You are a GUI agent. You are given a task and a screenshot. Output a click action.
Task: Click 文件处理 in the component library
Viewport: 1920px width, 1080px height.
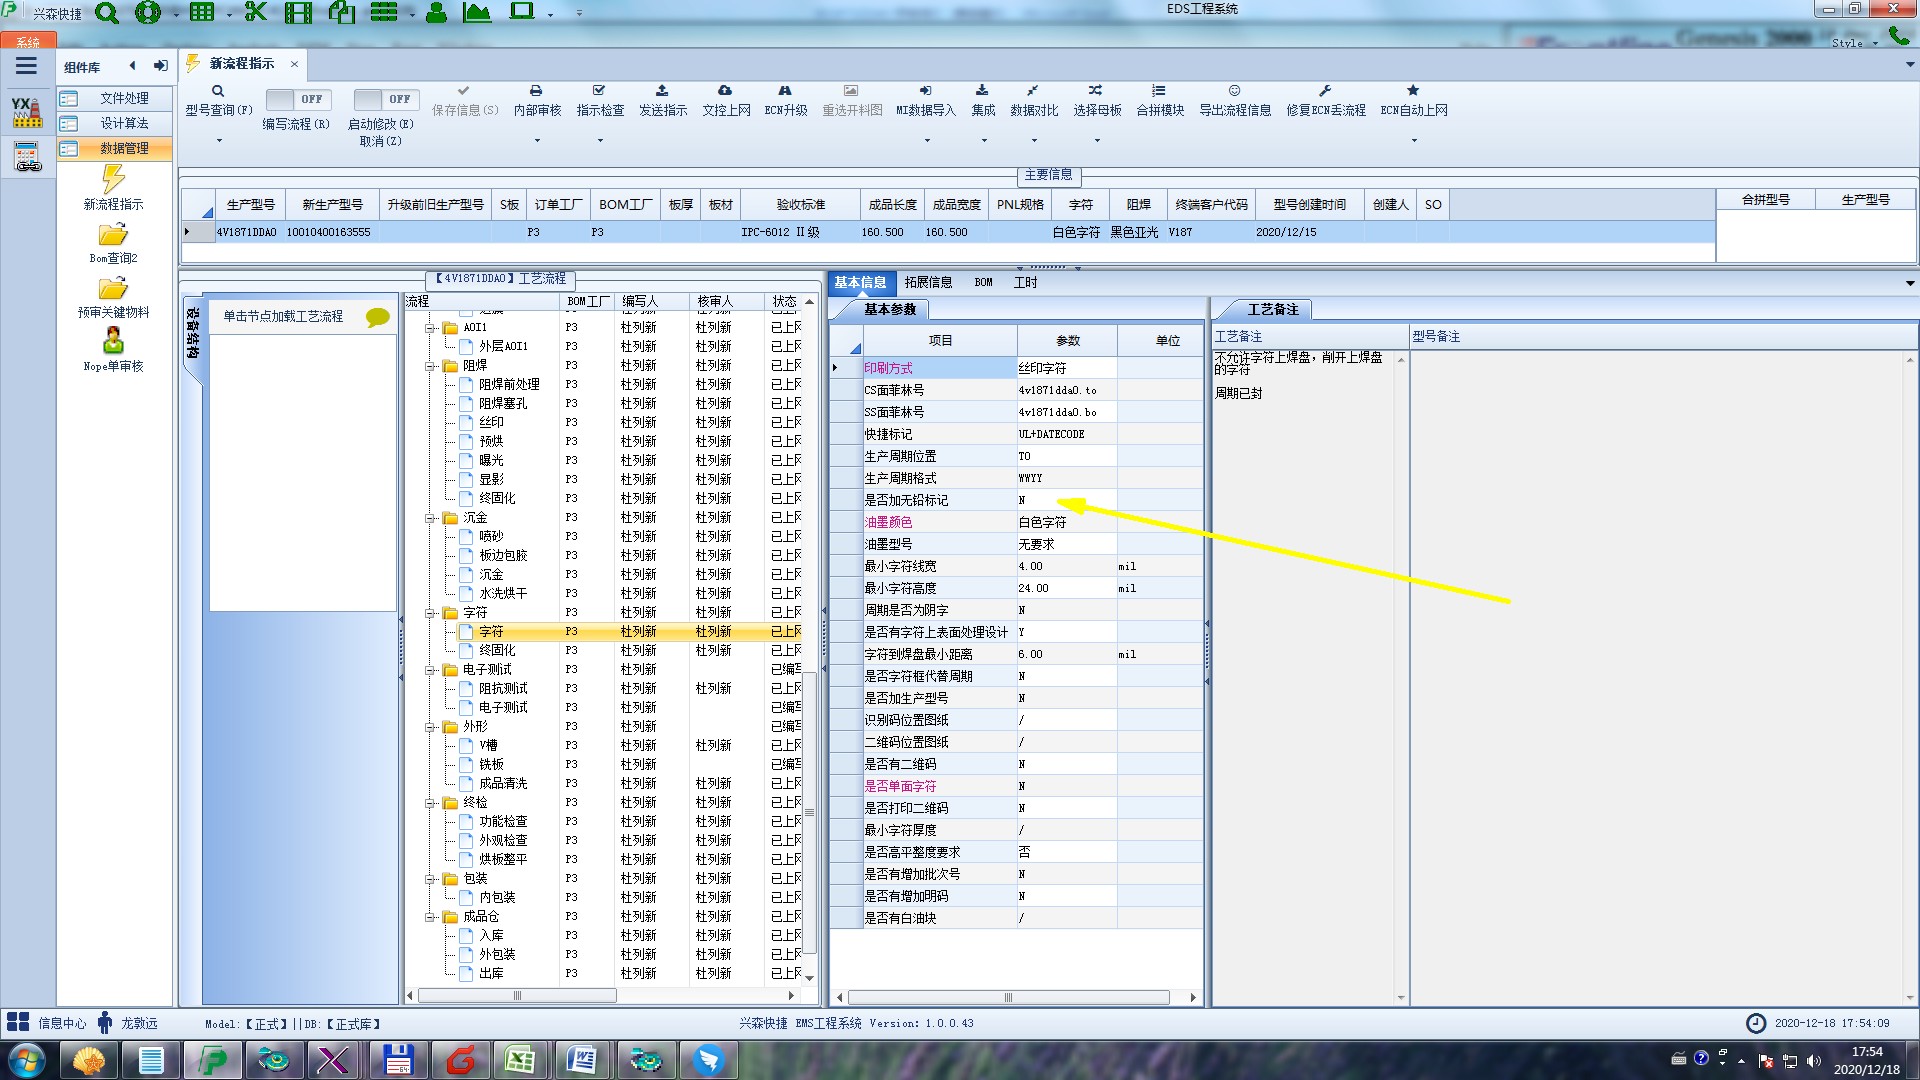(123, 98)
